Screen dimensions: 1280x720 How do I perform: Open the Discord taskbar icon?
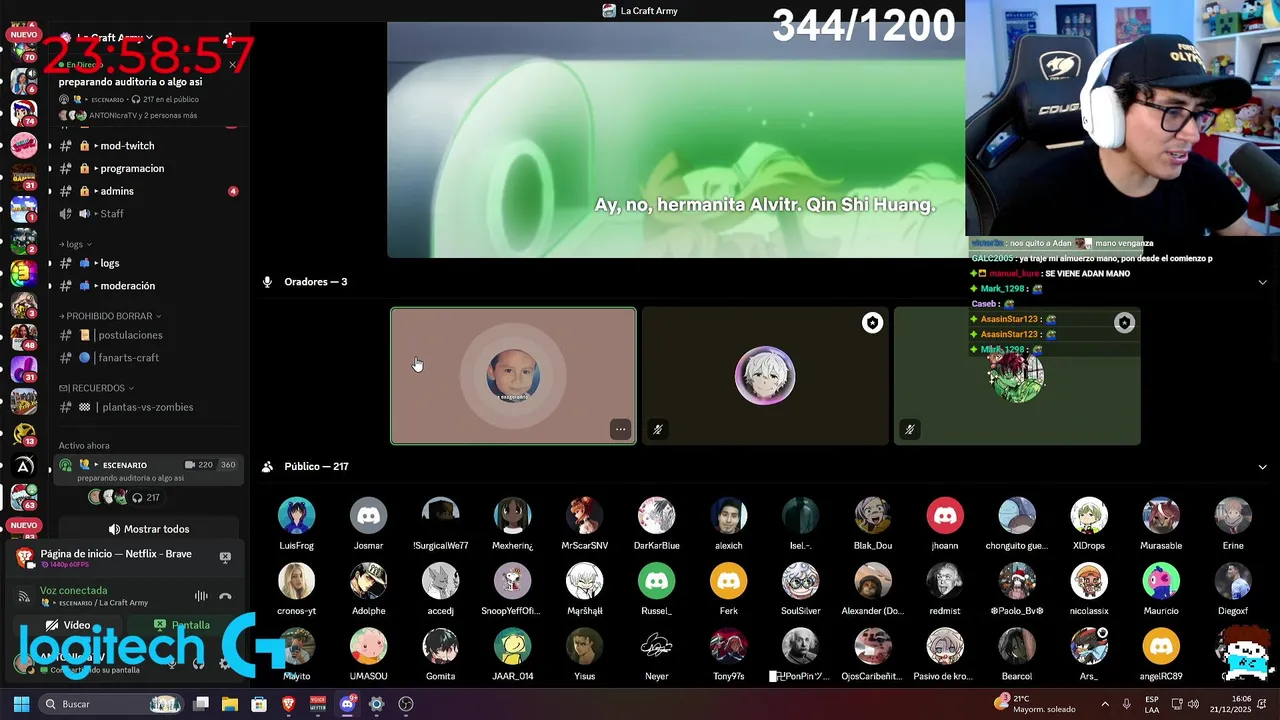(x=347, y=704)
